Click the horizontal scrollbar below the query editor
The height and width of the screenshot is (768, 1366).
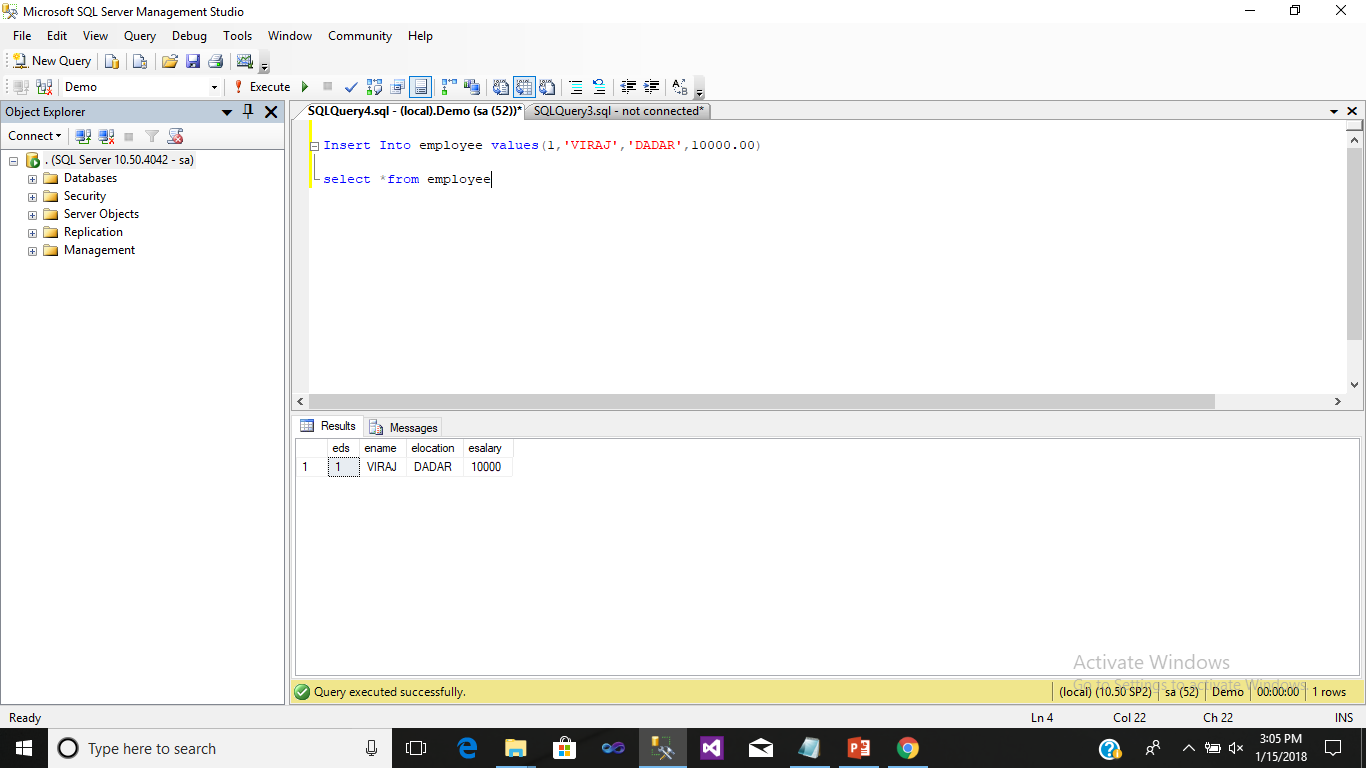(760, 401)
